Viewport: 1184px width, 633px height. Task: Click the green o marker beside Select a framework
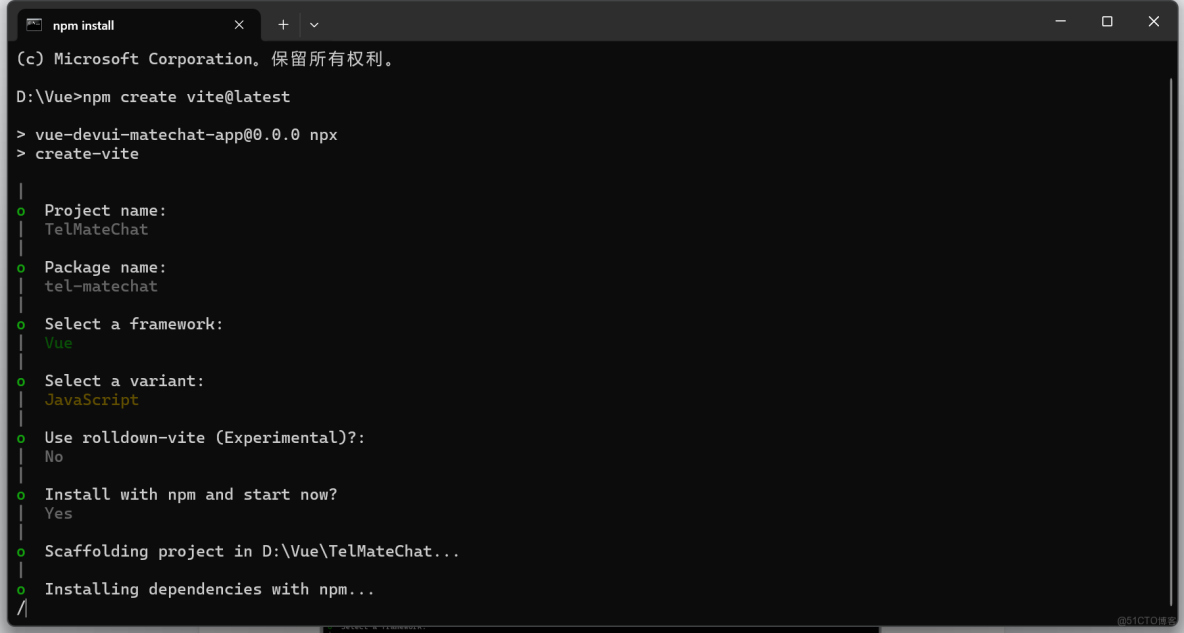[x=20, y=323]
